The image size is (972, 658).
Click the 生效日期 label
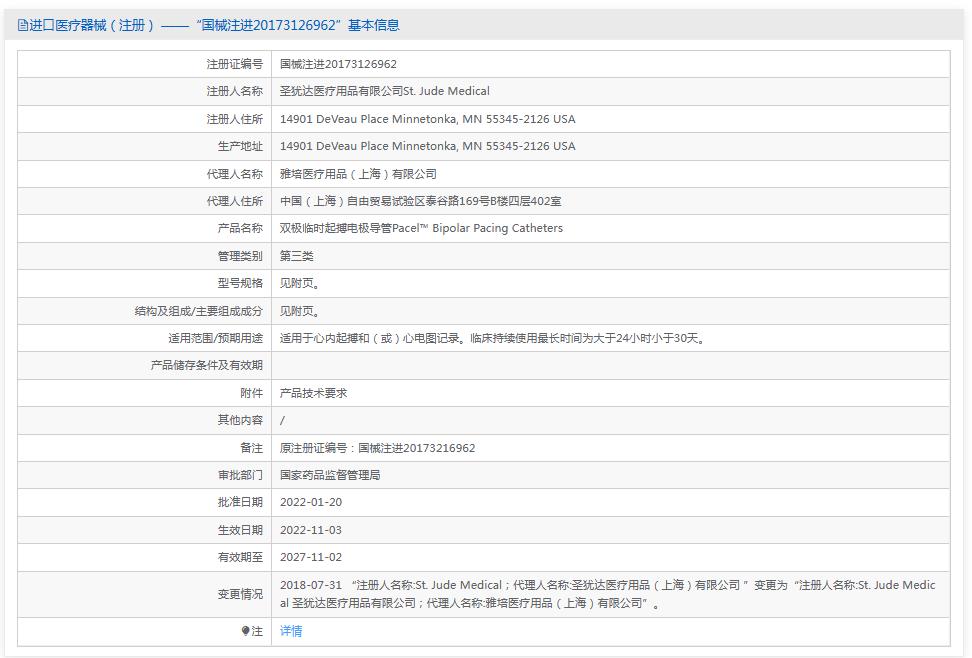point(240,530)
